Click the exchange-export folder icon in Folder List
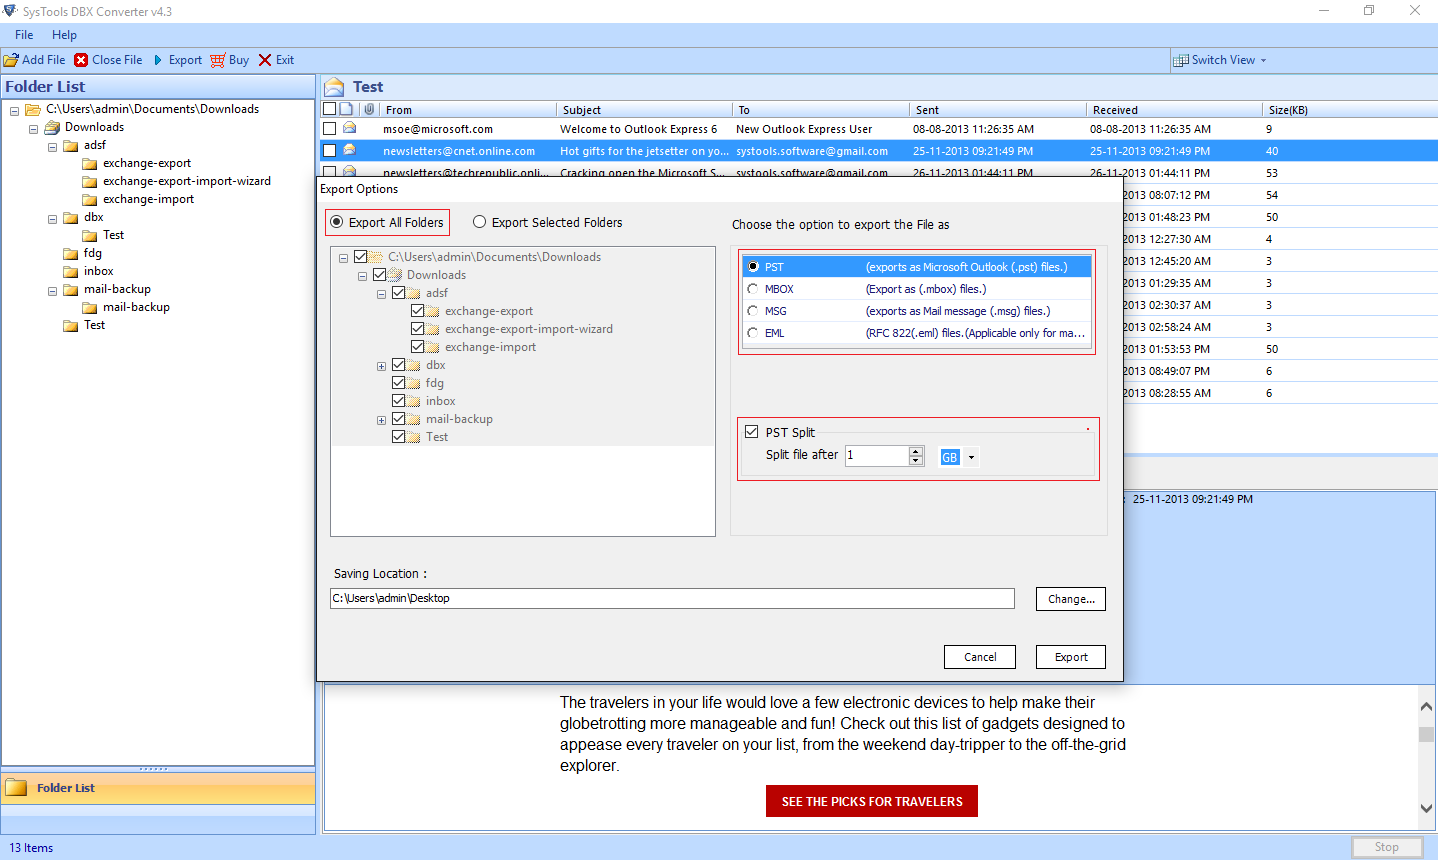 point(90,163)
